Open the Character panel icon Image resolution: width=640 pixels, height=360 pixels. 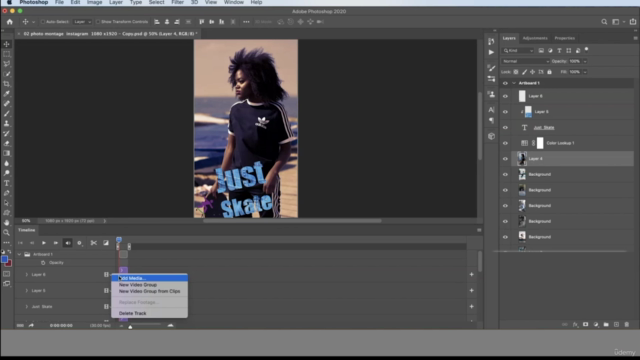[491, 110]
